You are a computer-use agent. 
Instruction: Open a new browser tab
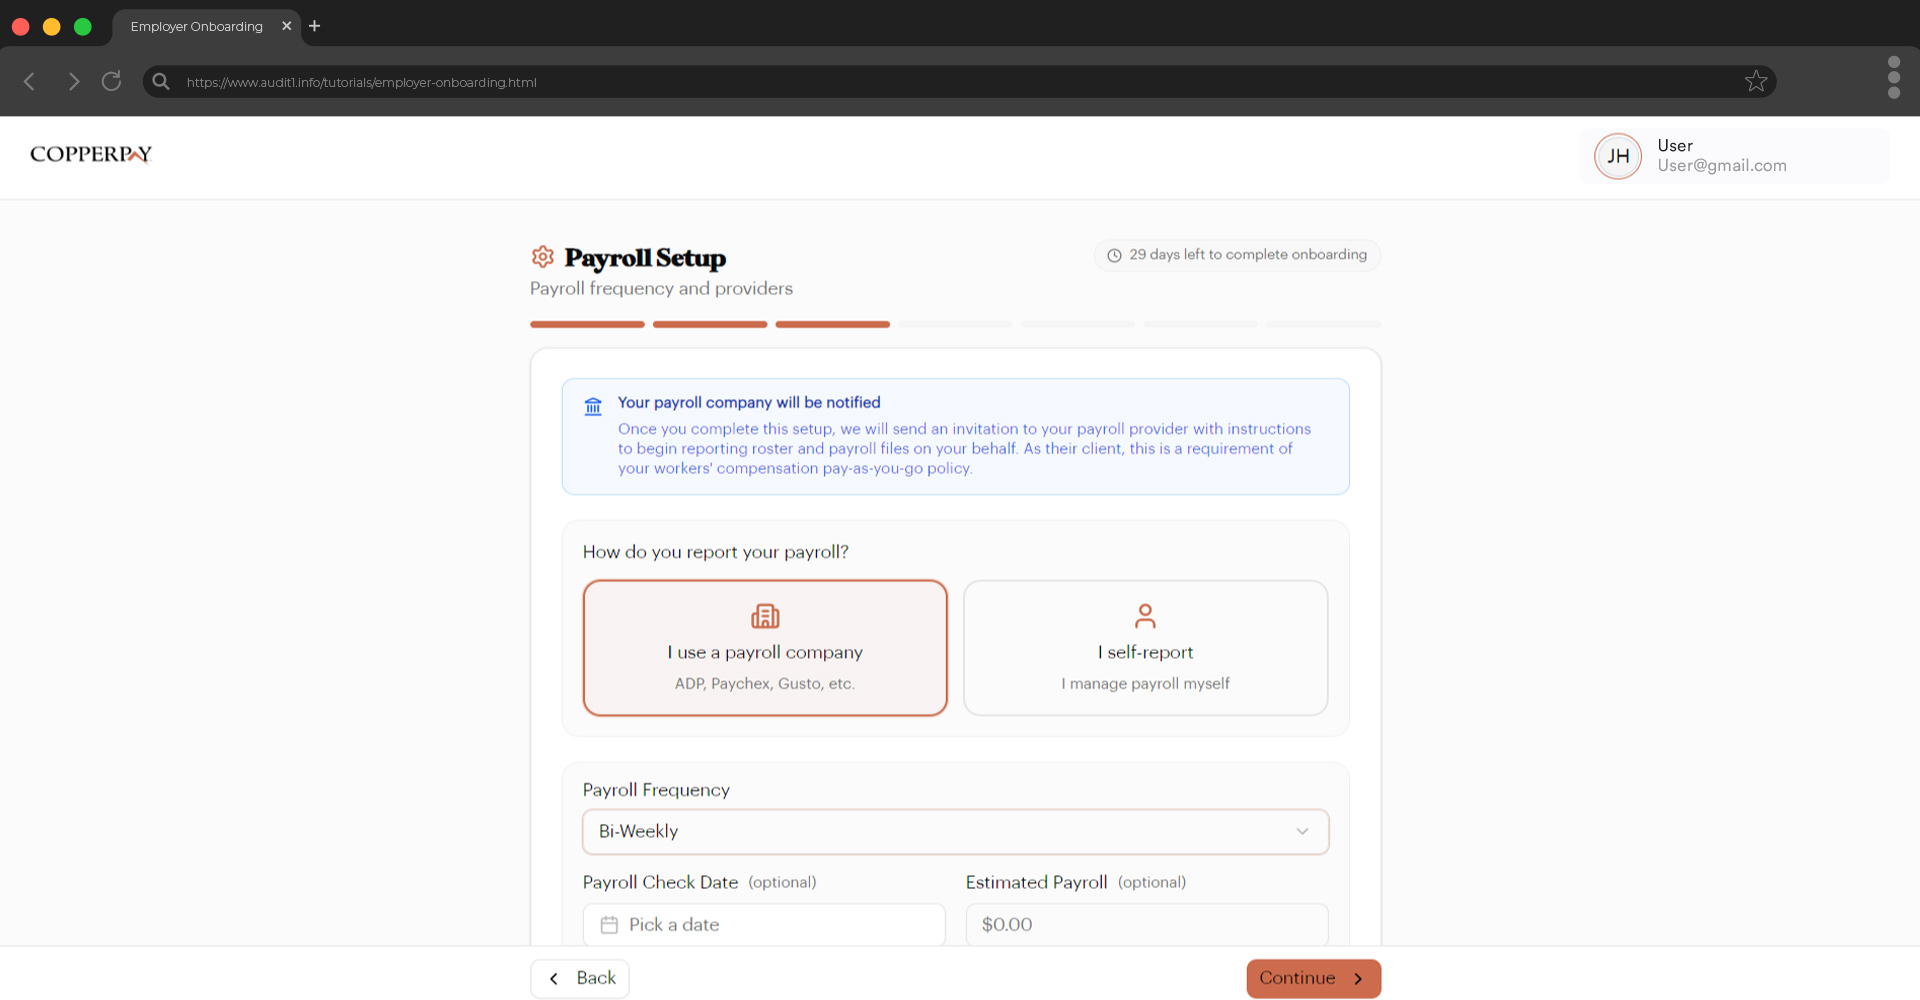tap(314, 26)
